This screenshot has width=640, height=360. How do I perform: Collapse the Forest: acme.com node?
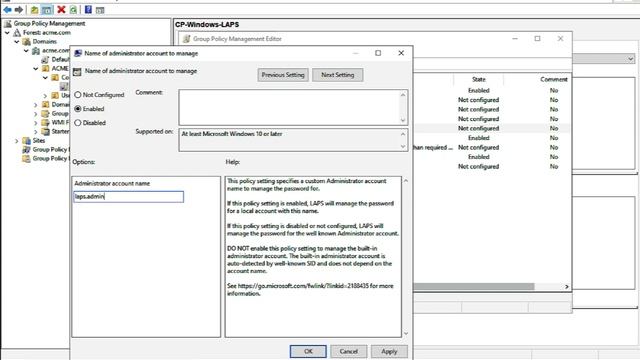(x=7, y=33)
